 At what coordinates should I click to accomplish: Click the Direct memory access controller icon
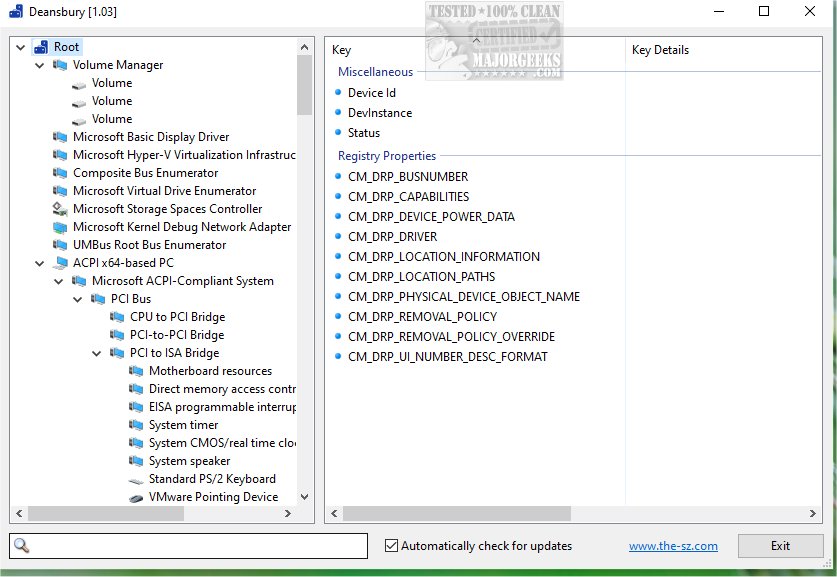click(136, 390)
